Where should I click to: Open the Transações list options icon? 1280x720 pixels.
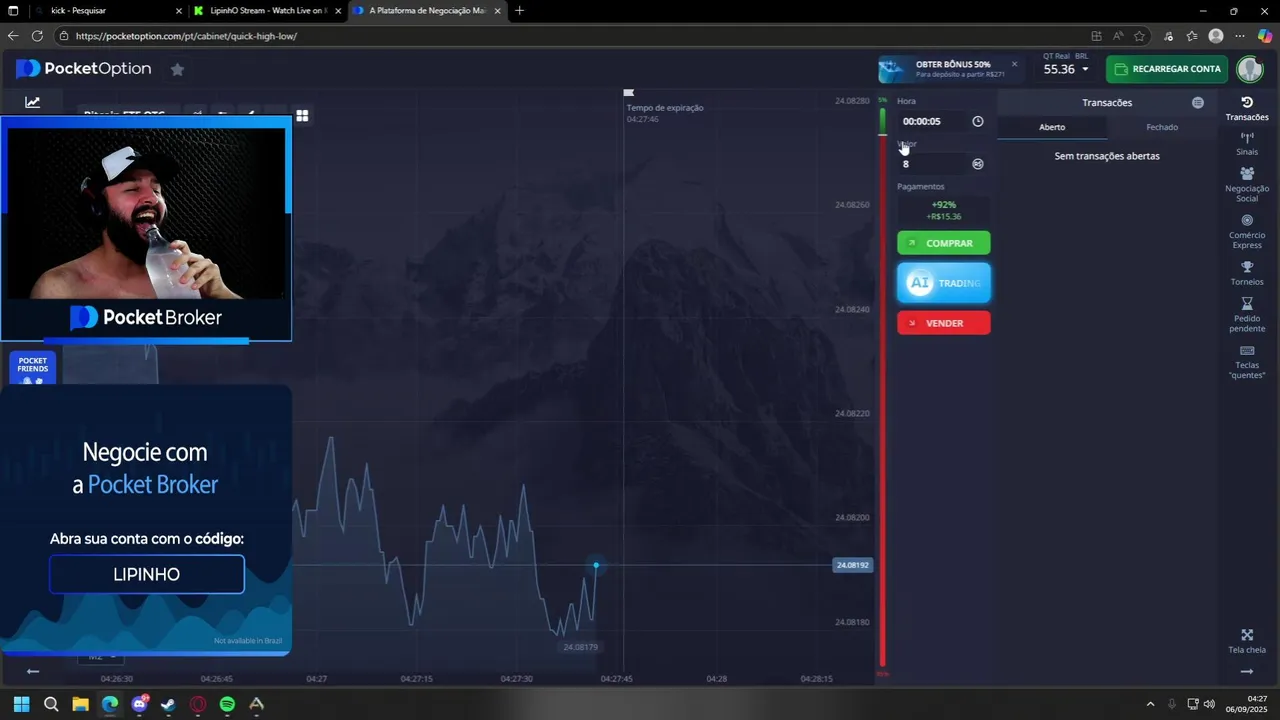(x=1198, y=102)
